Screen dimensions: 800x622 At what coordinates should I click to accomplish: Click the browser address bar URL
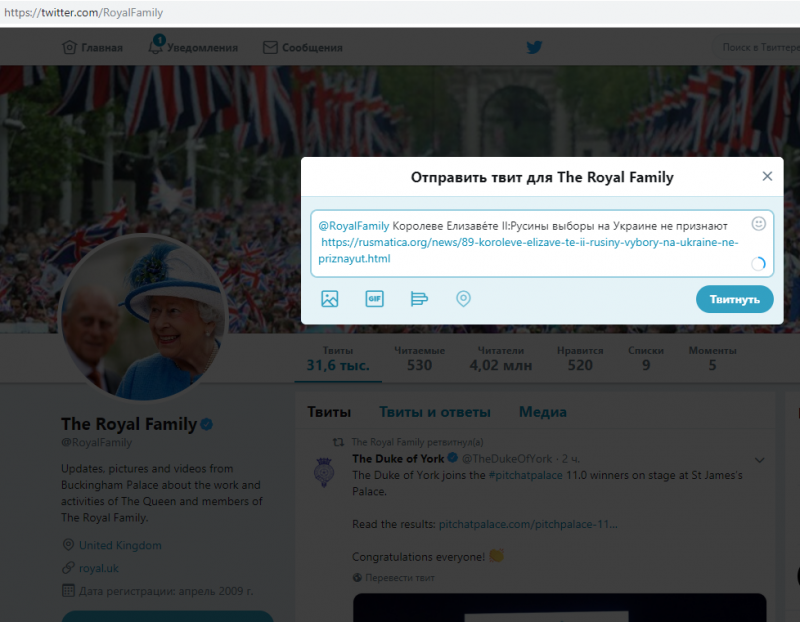[84, 12]
